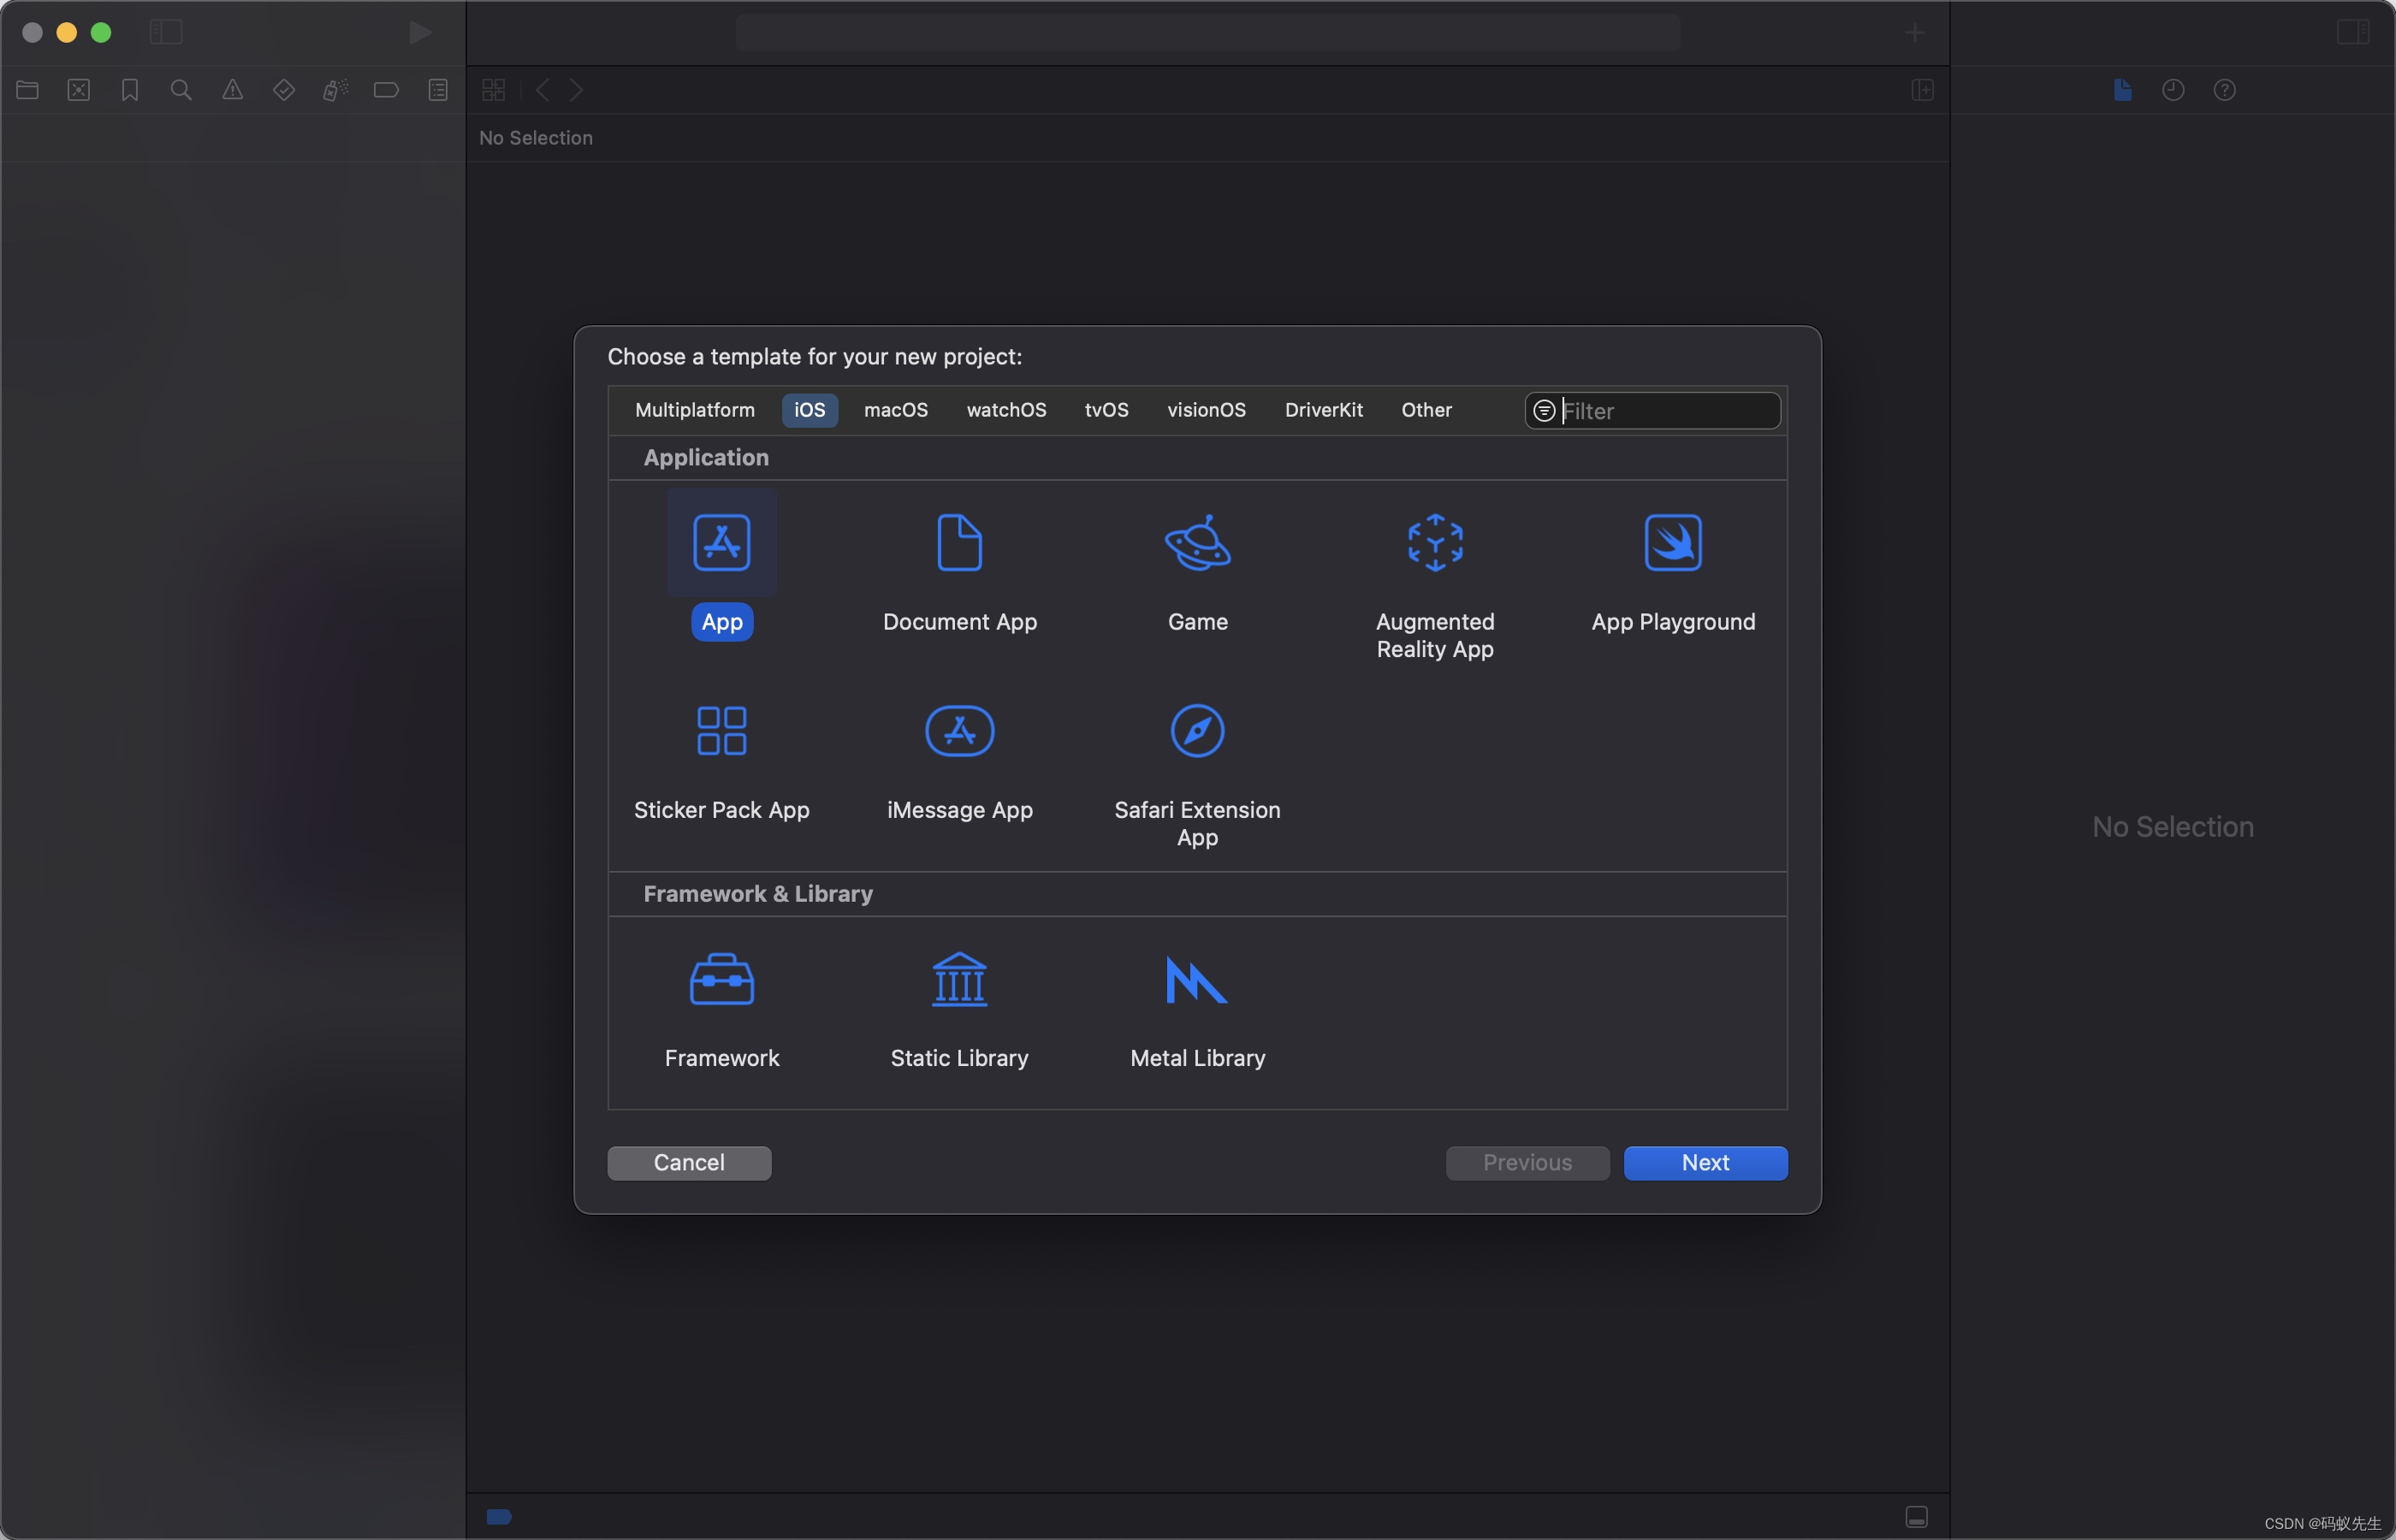Select the iMessage App template icon
2396x1540 pixels.
point(958,728)
